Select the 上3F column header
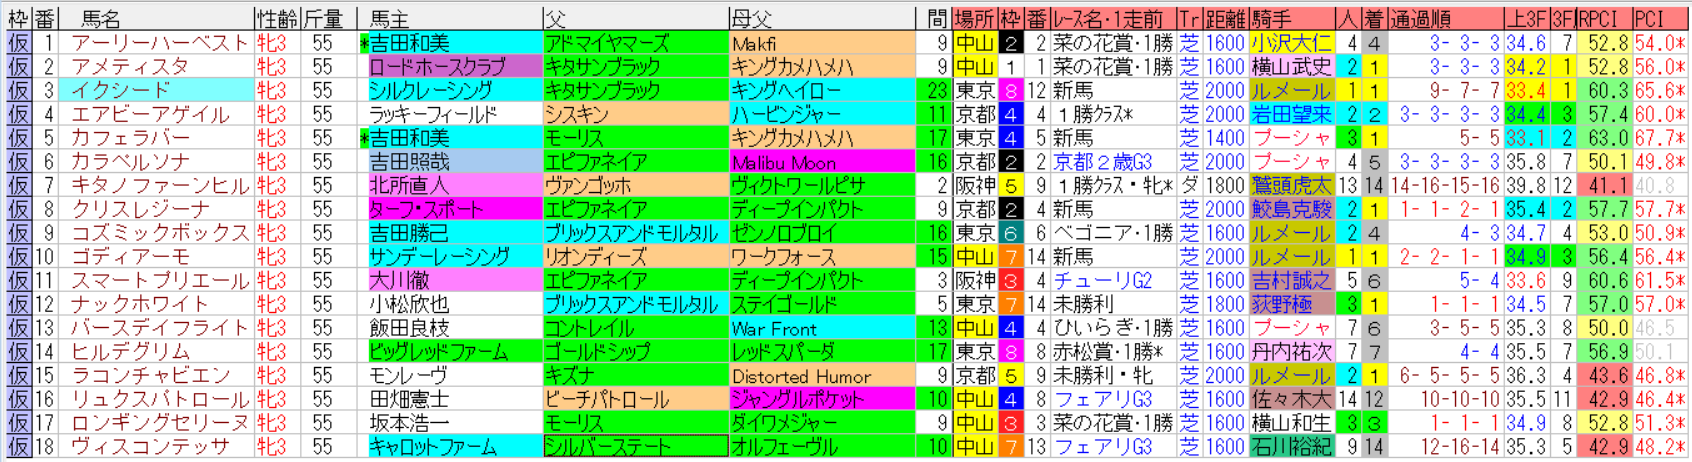Viewport: 1692px width, 462px height. pos(1527,19)
